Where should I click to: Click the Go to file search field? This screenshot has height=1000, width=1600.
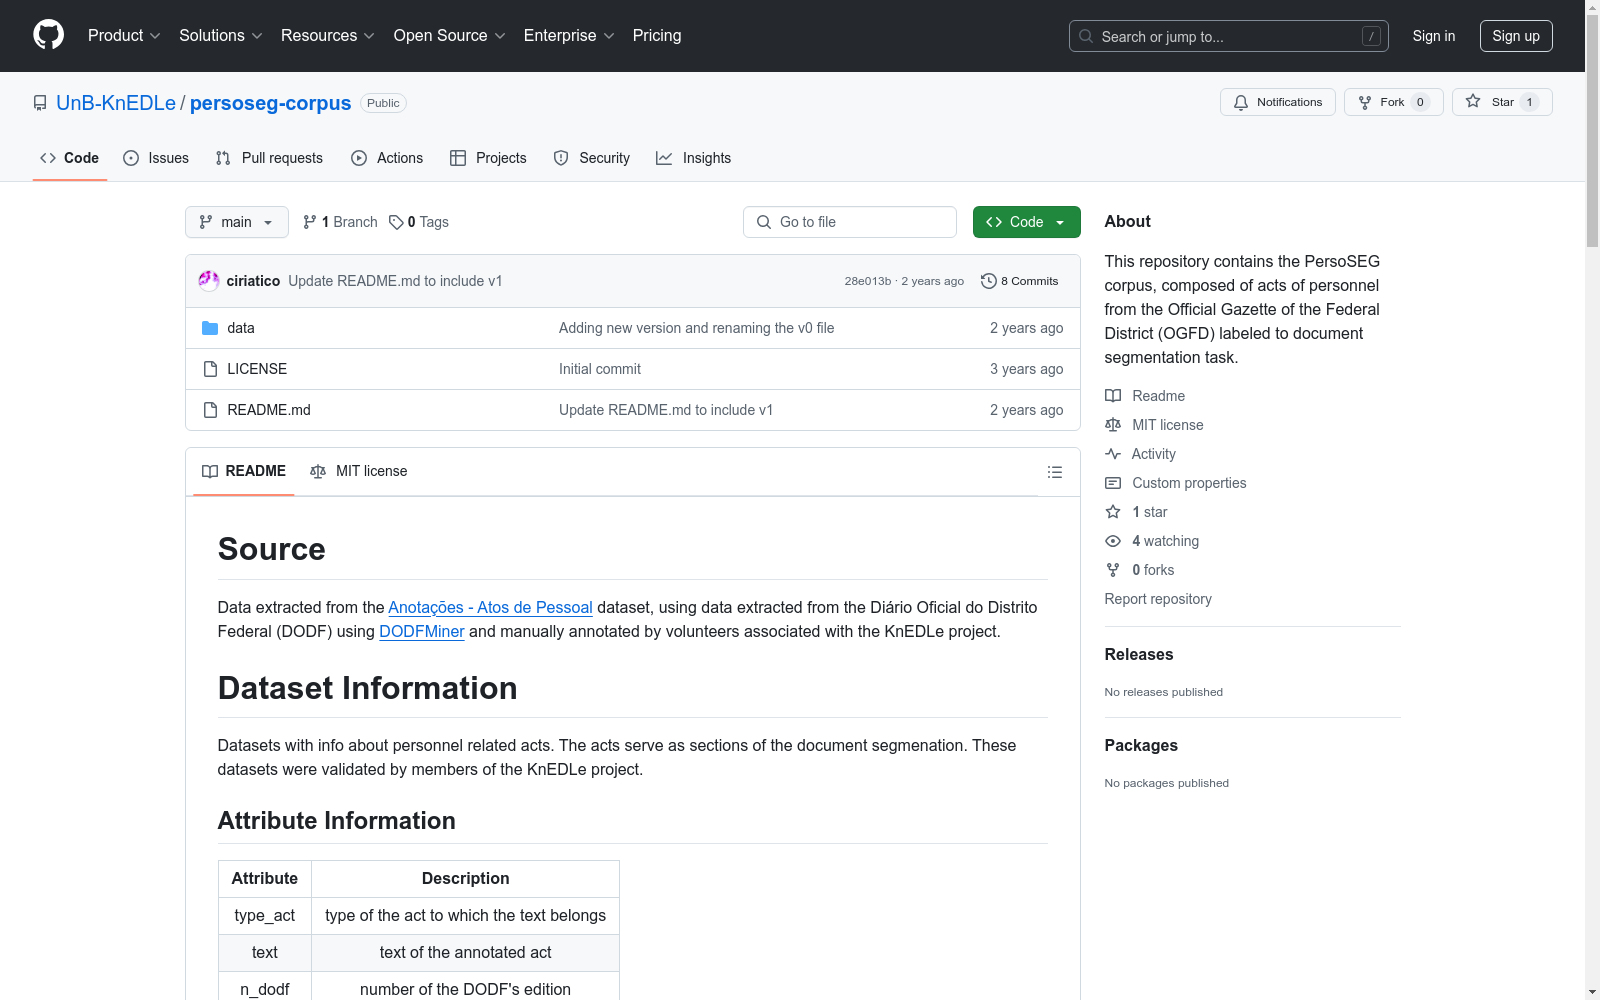click(850, 222)
